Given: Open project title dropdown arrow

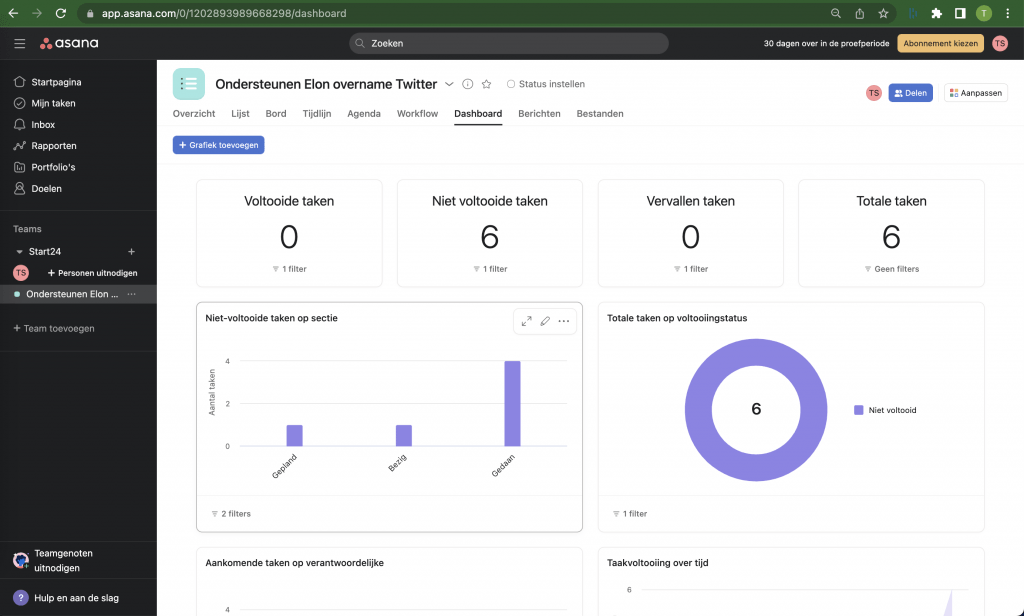Looking at the screenshot, I should click(x=449, y=84).
